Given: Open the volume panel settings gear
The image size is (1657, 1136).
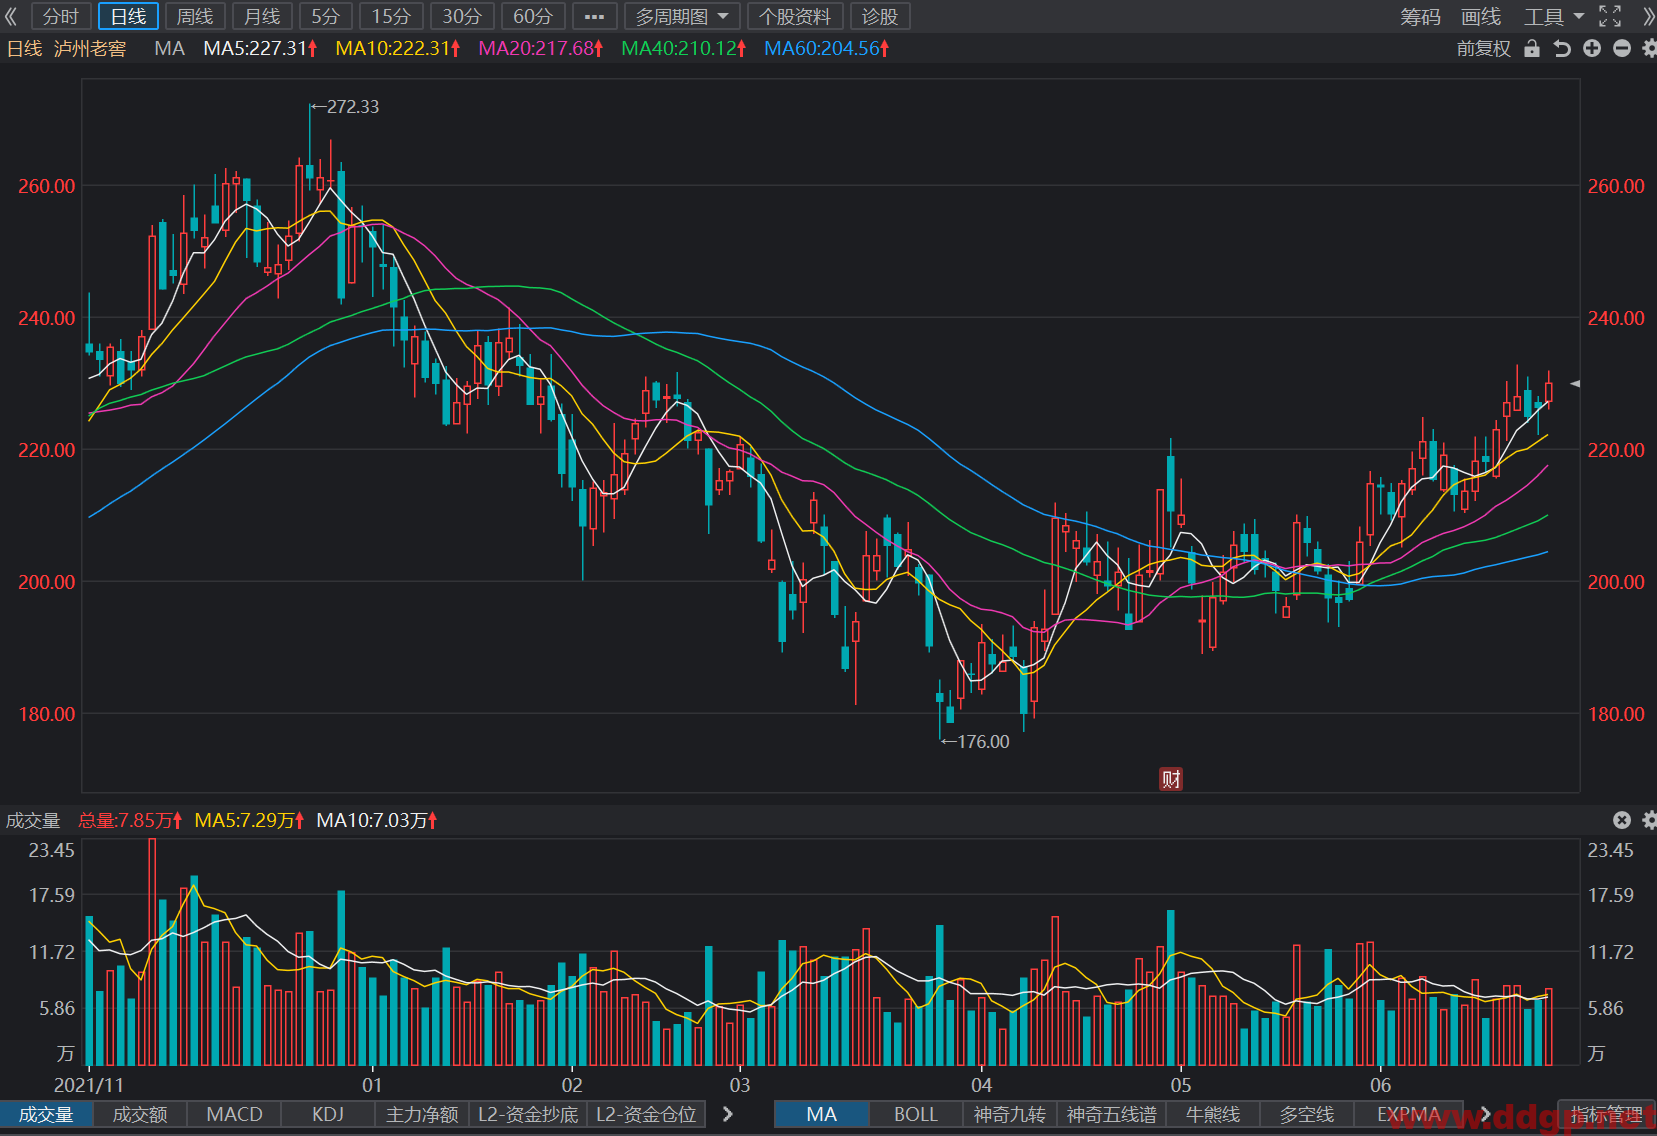Looking at the screenshot, I should coord(1649,820).
